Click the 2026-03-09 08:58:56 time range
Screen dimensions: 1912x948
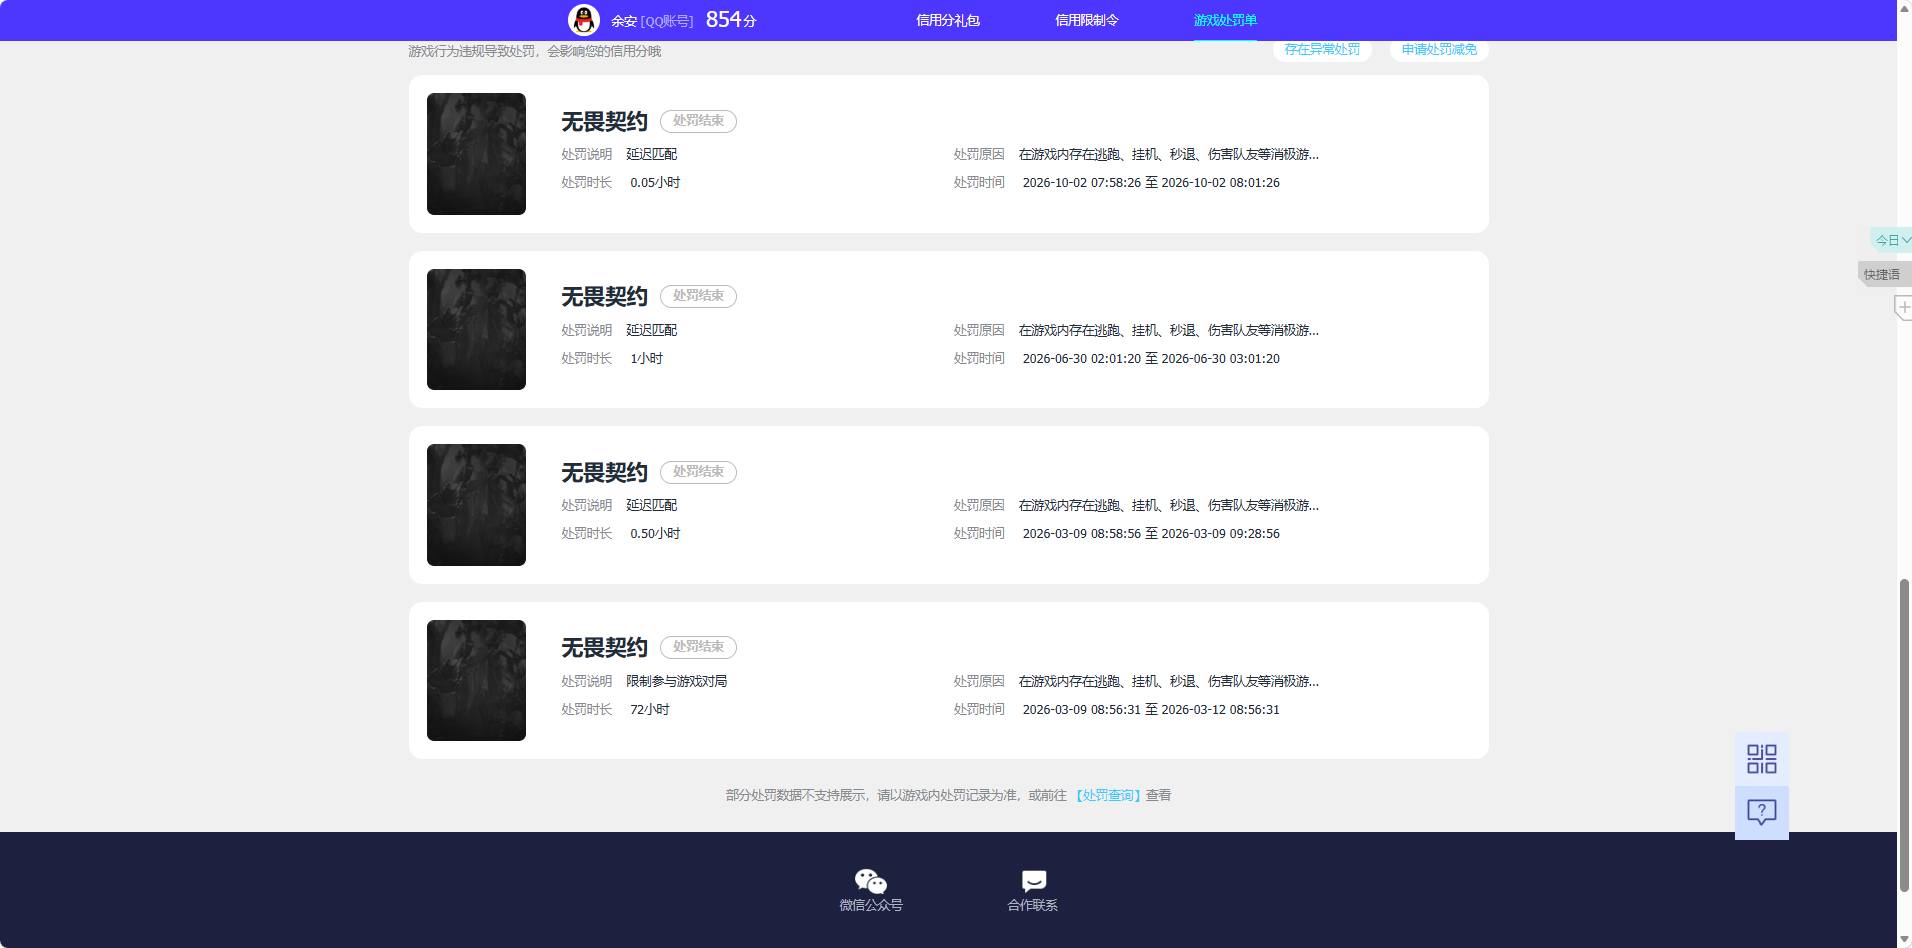point(1151,533)
